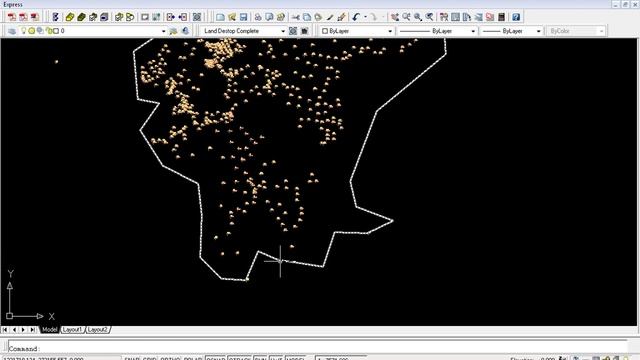This screenshot has width=640, height=360.
Task: Click the Copy to clipboard icon
Action: click(x=307, y=17)
